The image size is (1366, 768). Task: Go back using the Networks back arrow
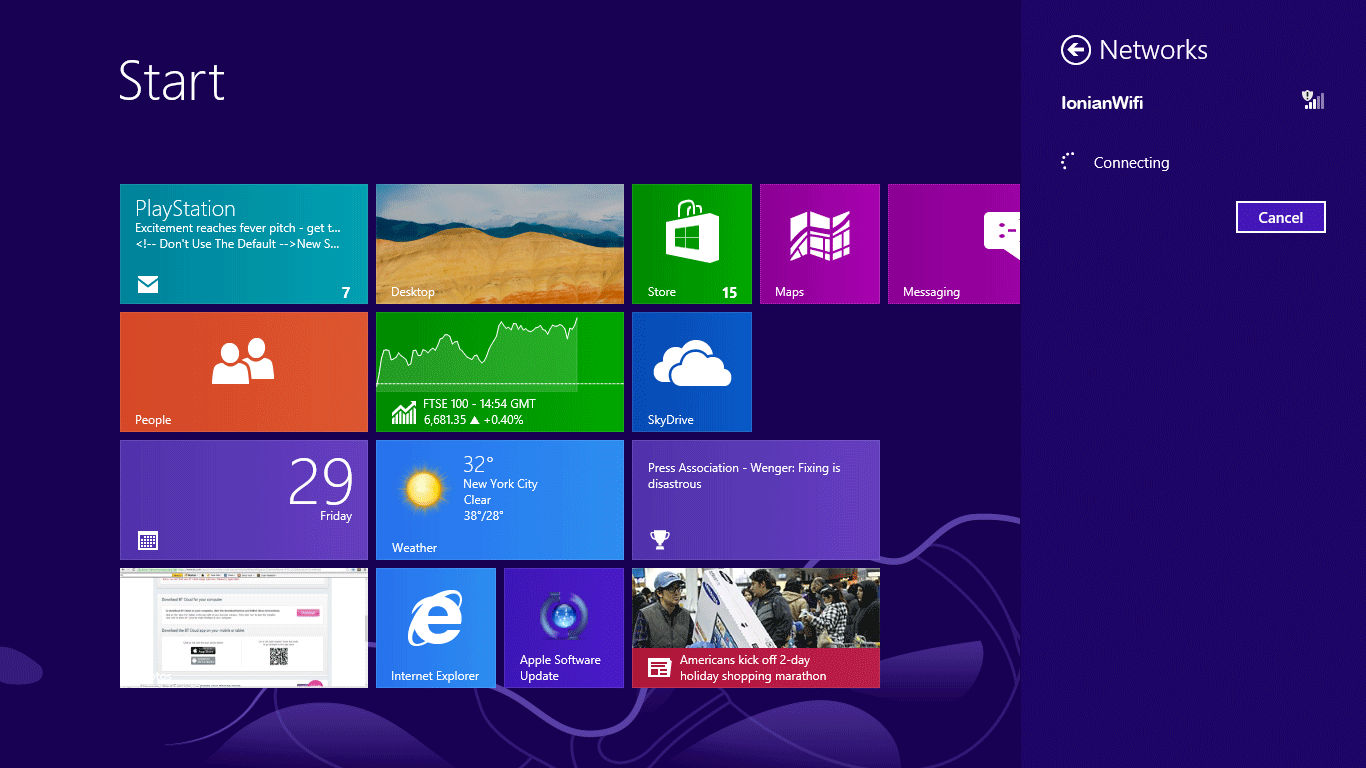1076,50
